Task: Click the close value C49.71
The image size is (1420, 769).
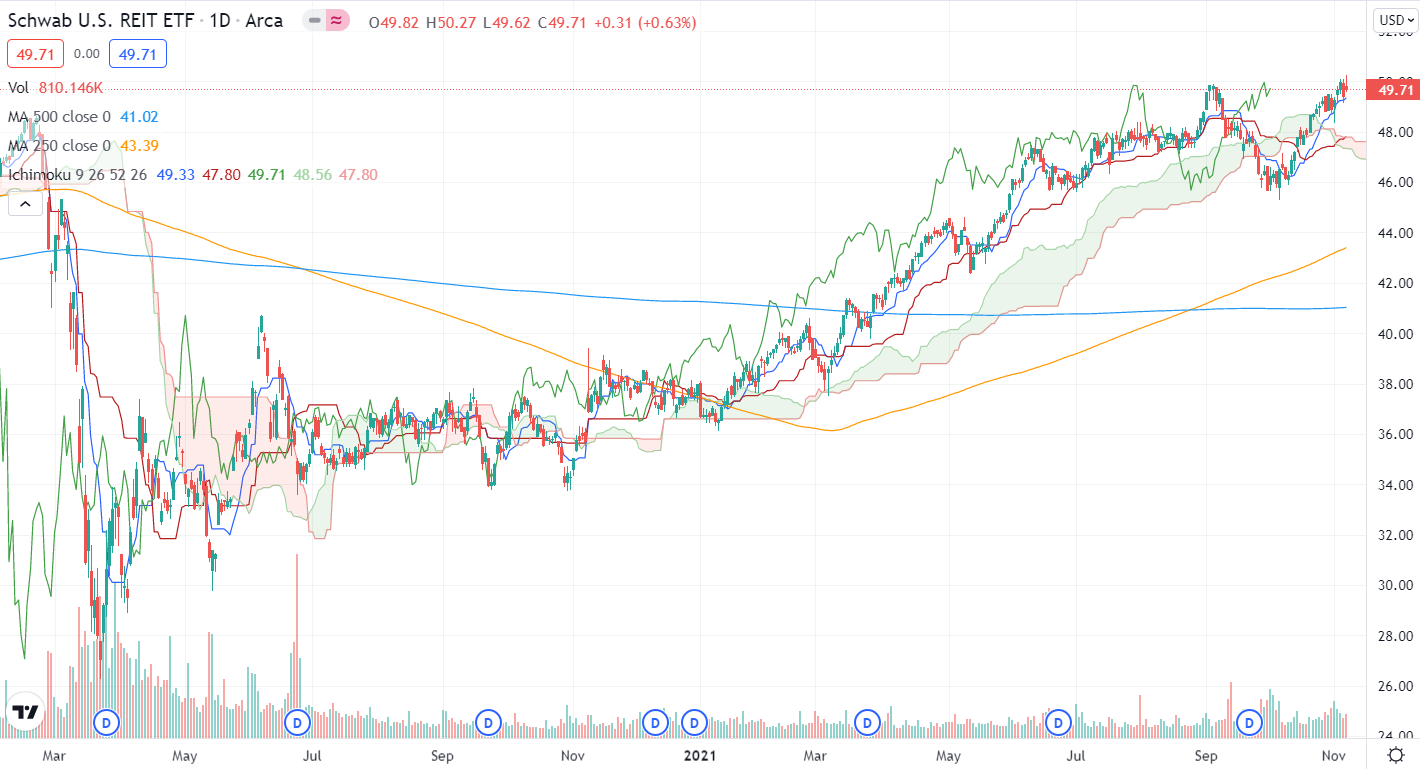Action: coord(564,22)
